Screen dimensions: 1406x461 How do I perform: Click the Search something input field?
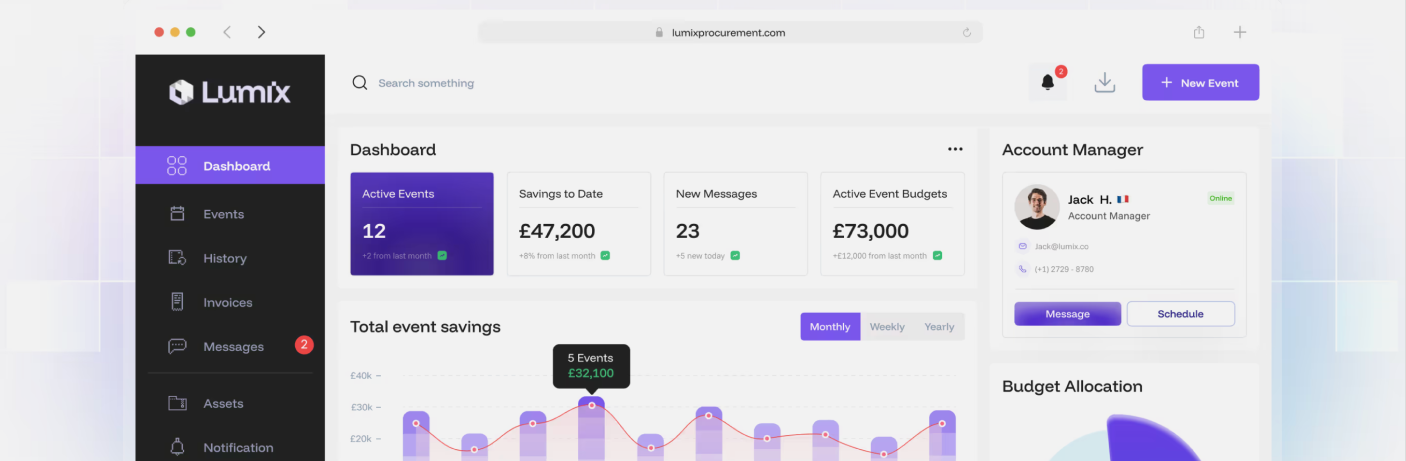[x=425, y=83]
